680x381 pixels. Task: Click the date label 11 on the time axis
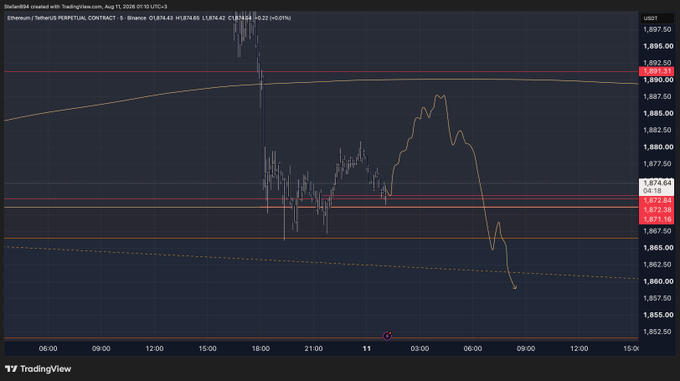point(367,349)
